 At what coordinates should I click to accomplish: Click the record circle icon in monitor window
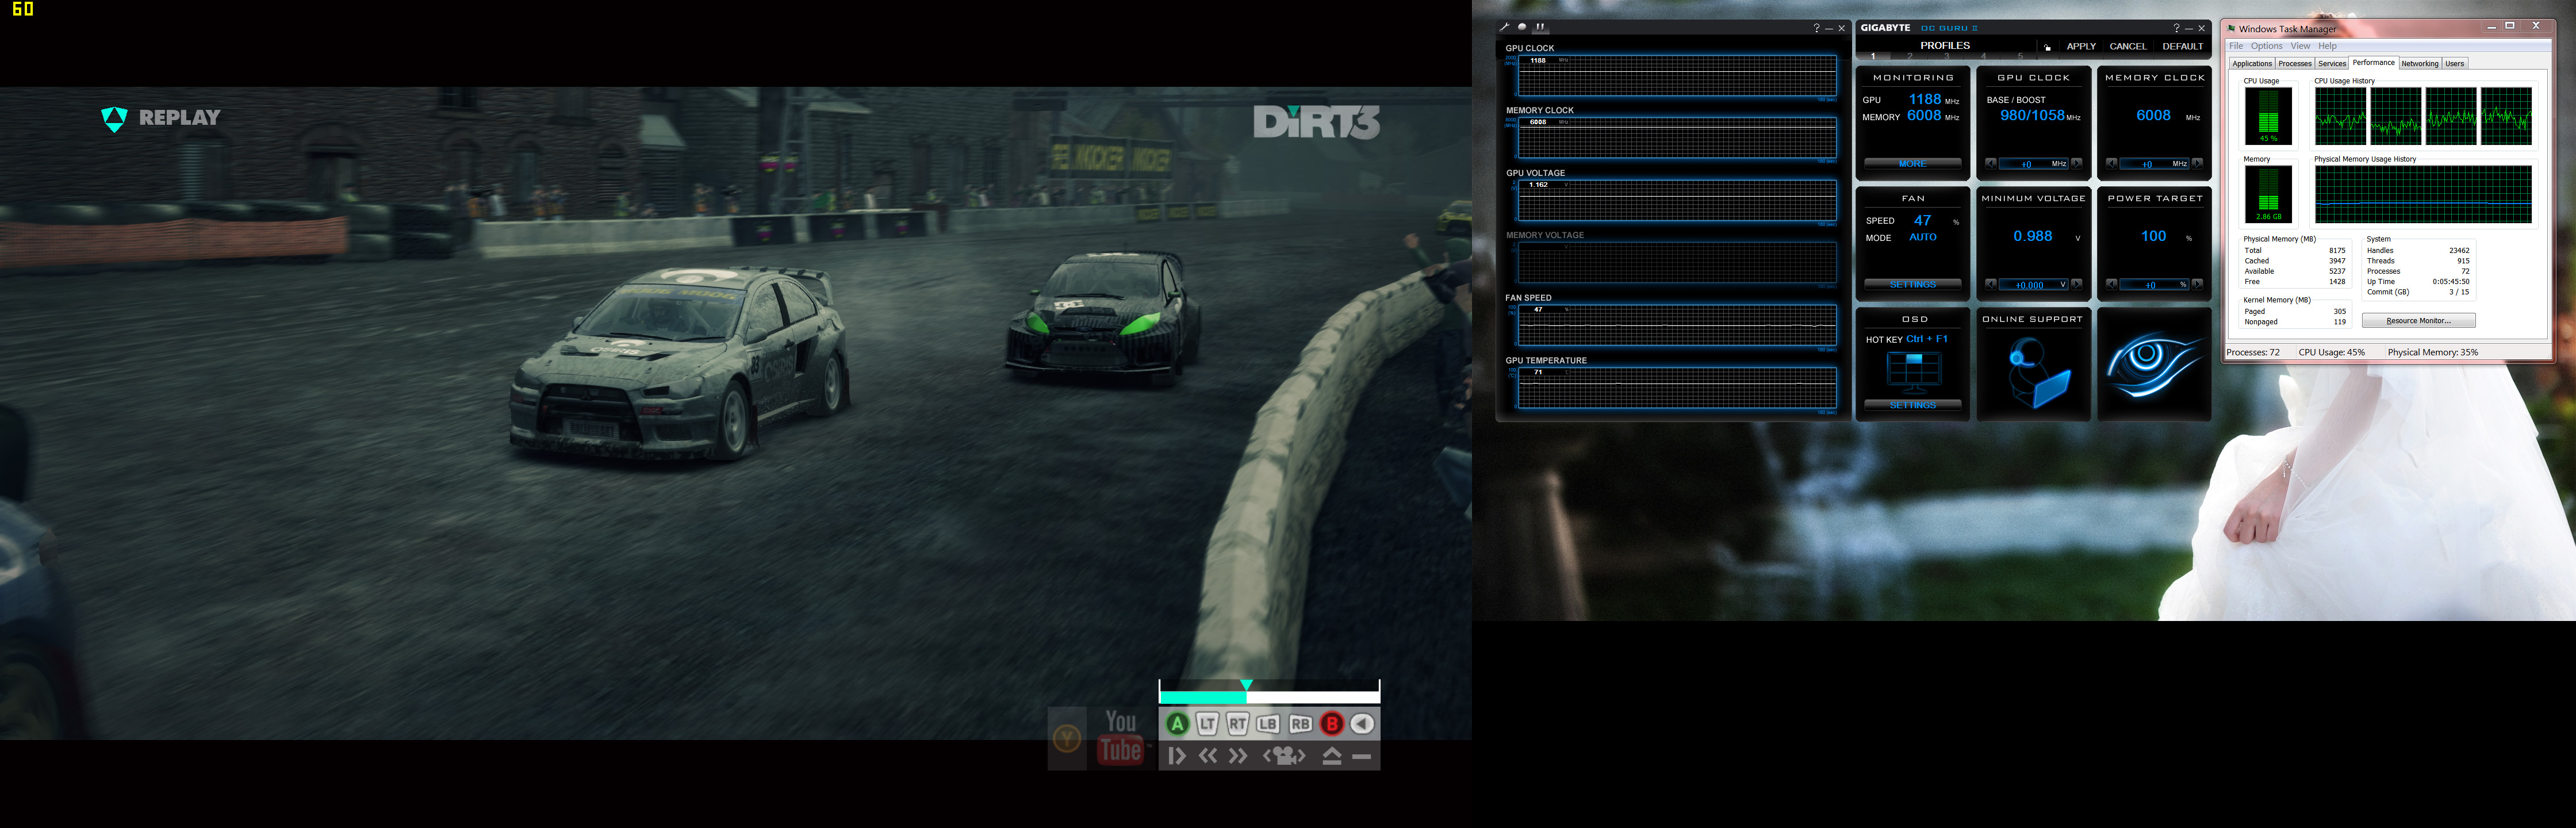coord(1522,27)
